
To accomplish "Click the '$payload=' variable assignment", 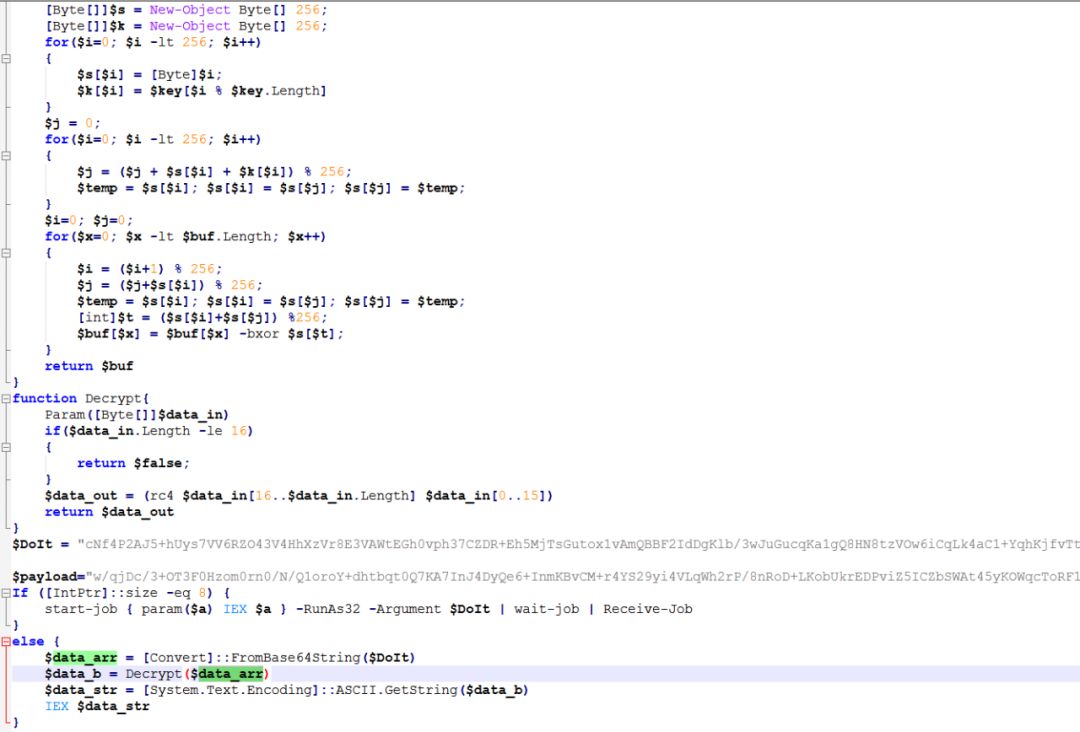I will [48, 576].
